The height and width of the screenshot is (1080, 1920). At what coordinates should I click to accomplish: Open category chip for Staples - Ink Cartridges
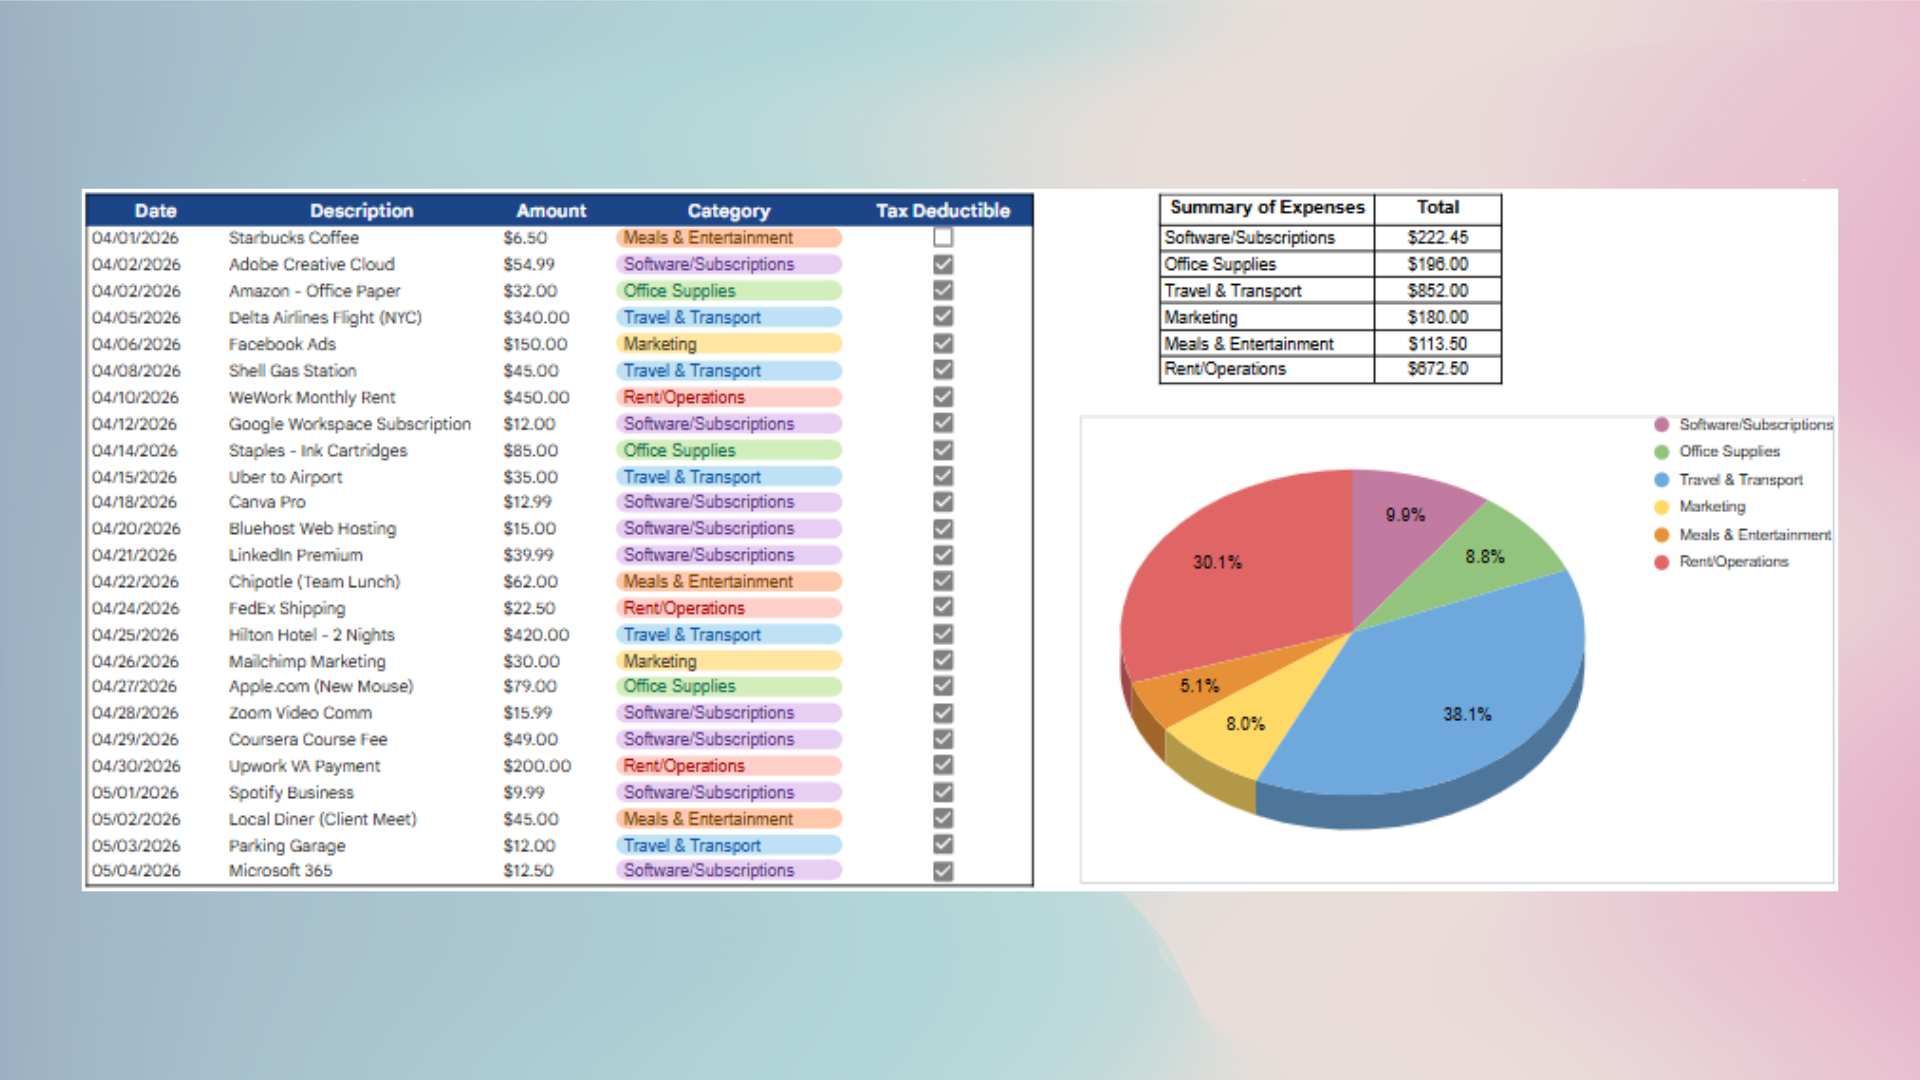tap(729, 450)
